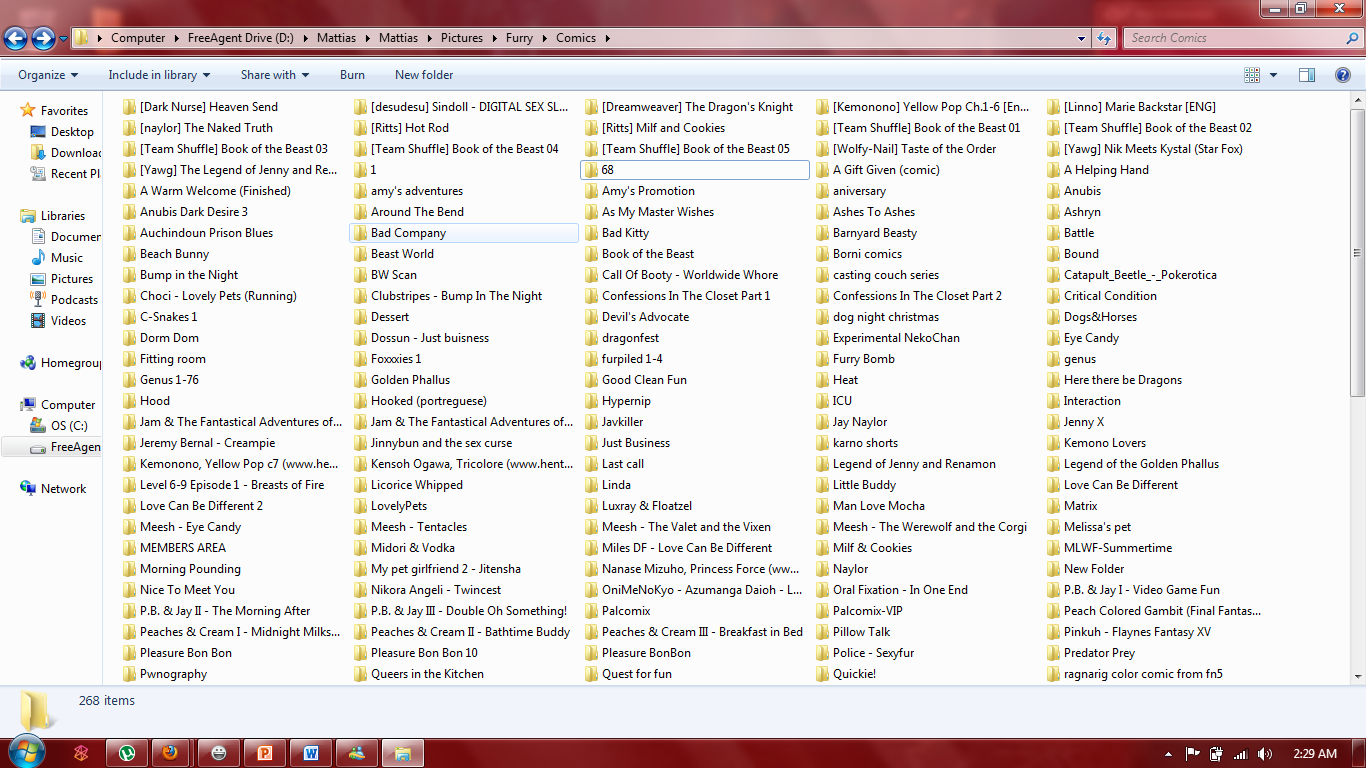Click the Videos library icon

pyautogui.click(x=38, y=320)
